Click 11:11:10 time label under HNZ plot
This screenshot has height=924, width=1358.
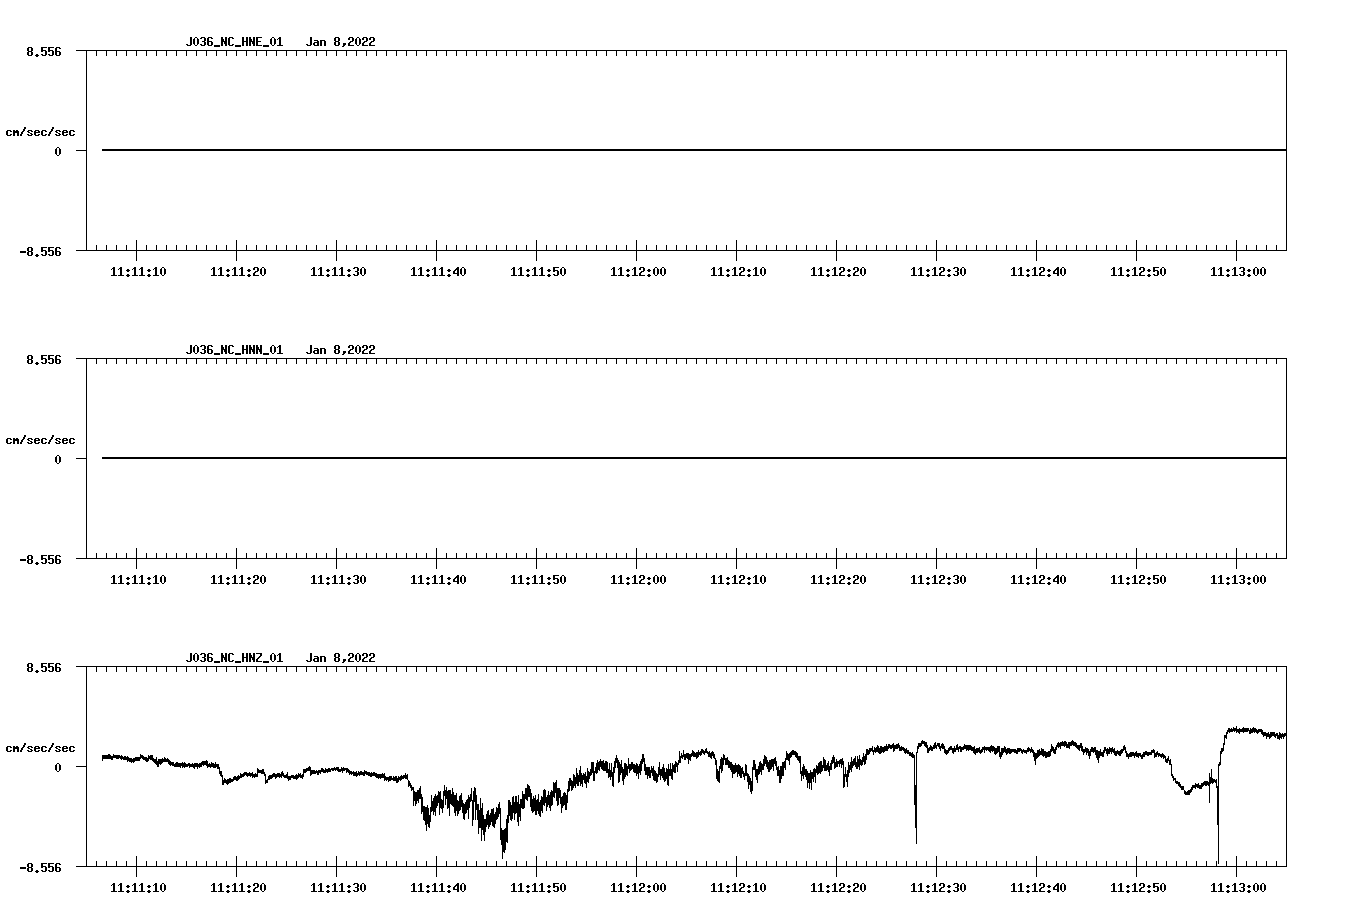(x=138, y=888)
